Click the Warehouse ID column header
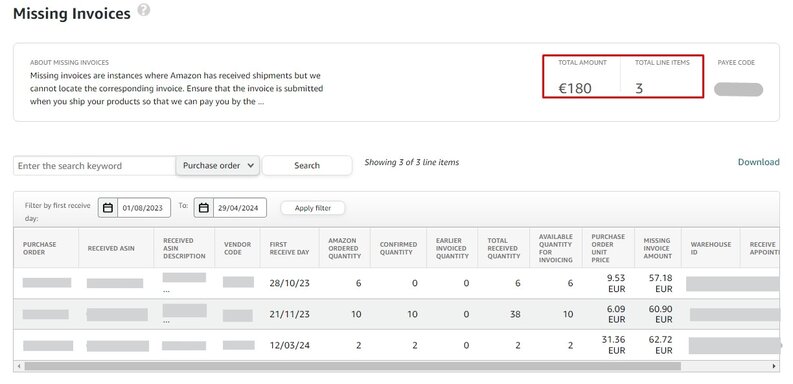This screenshot has height=384, width=793. point(711,248)
